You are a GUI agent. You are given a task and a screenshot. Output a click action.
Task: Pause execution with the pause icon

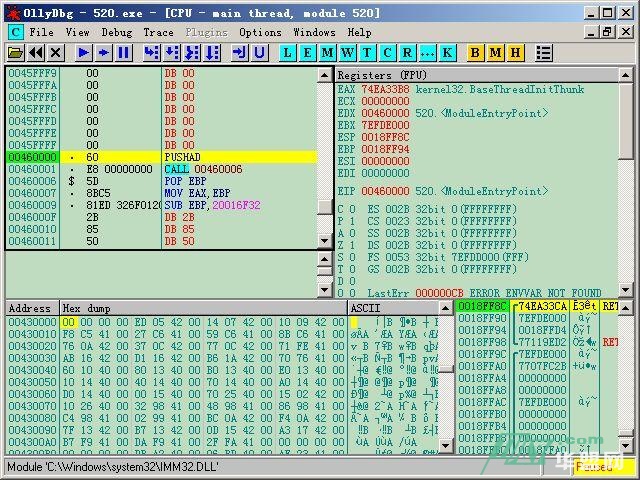pyautogui.click(x=124, y=52)
